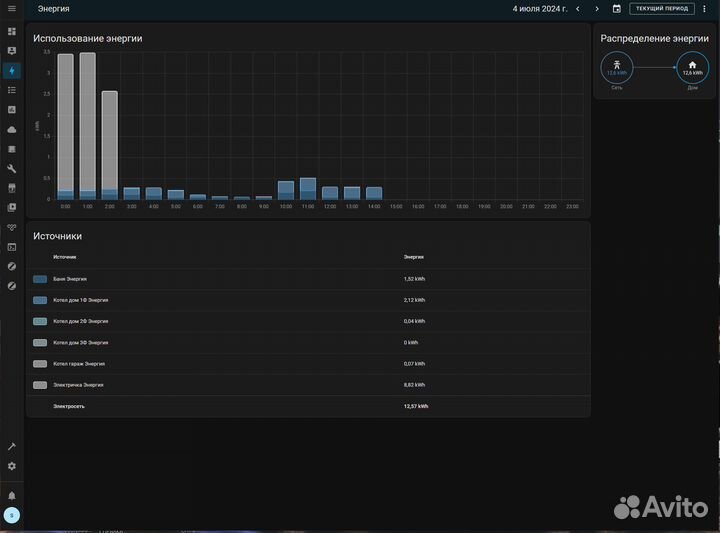Open the Logbook list icon in sidebar
This screenshot has width=720, height=533.
click(x=12, y=90)
